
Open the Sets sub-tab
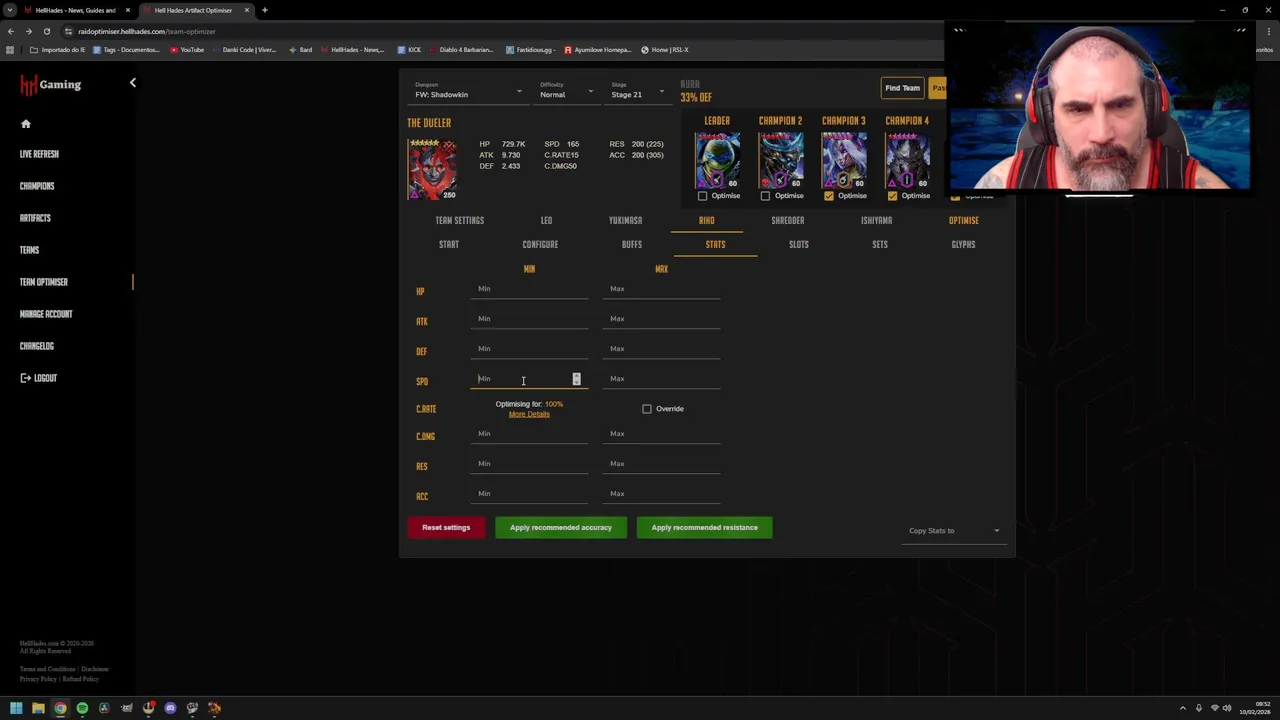coord(880,244)
